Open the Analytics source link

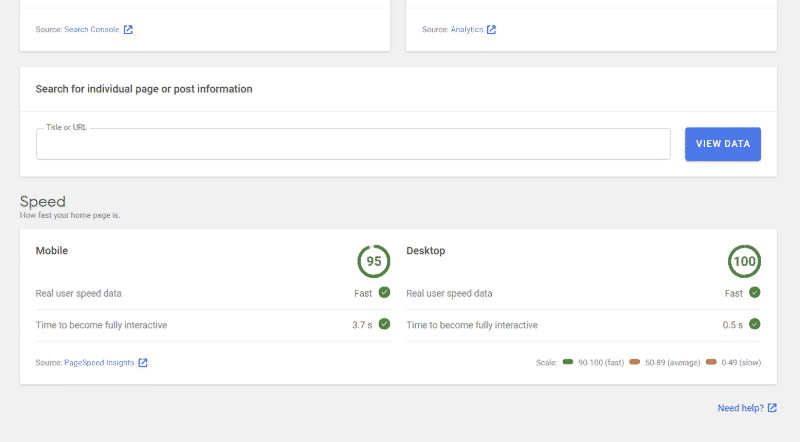(466, 30)
